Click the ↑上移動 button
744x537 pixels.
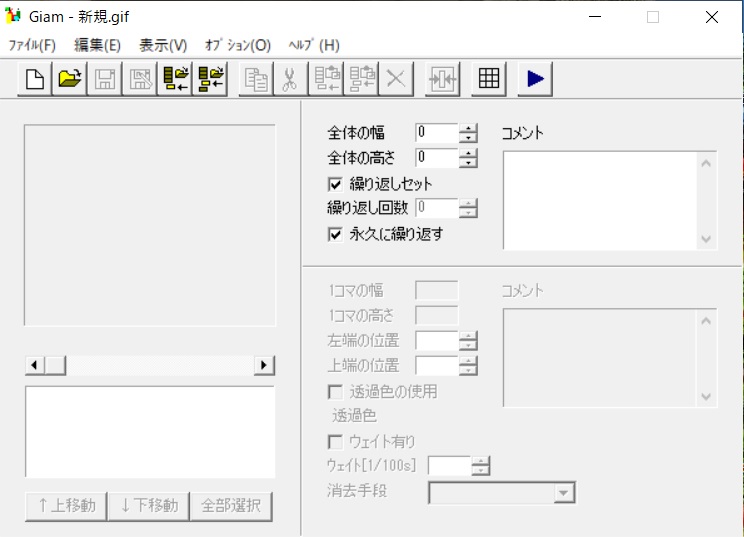coord(66,506)
